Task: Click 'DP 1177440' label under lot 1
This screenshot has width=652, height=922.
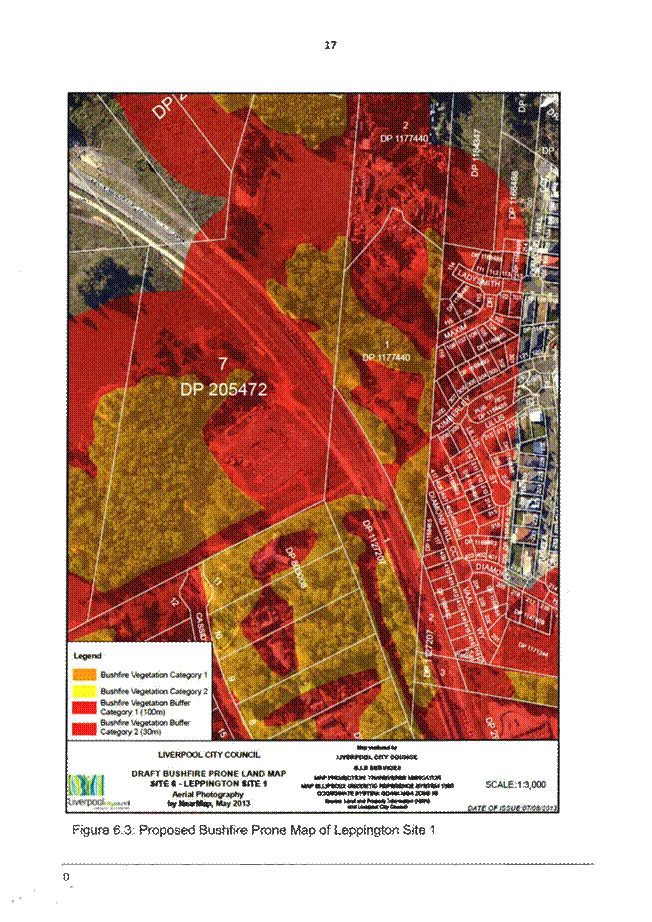Action: (x=386, y=358)
